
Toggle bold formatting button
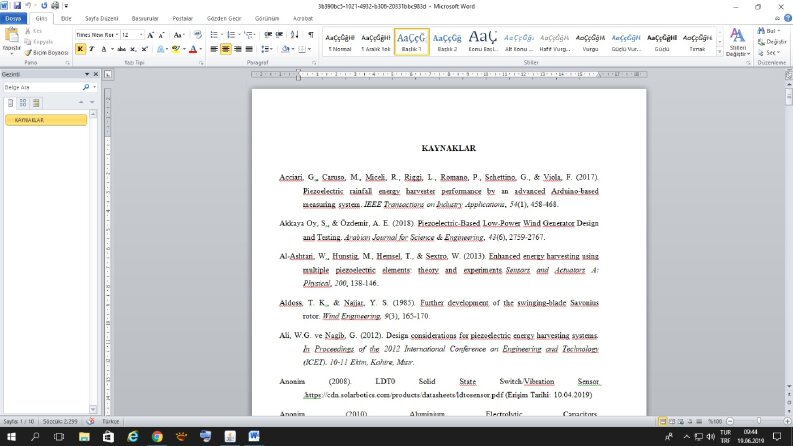coord(80,49)
